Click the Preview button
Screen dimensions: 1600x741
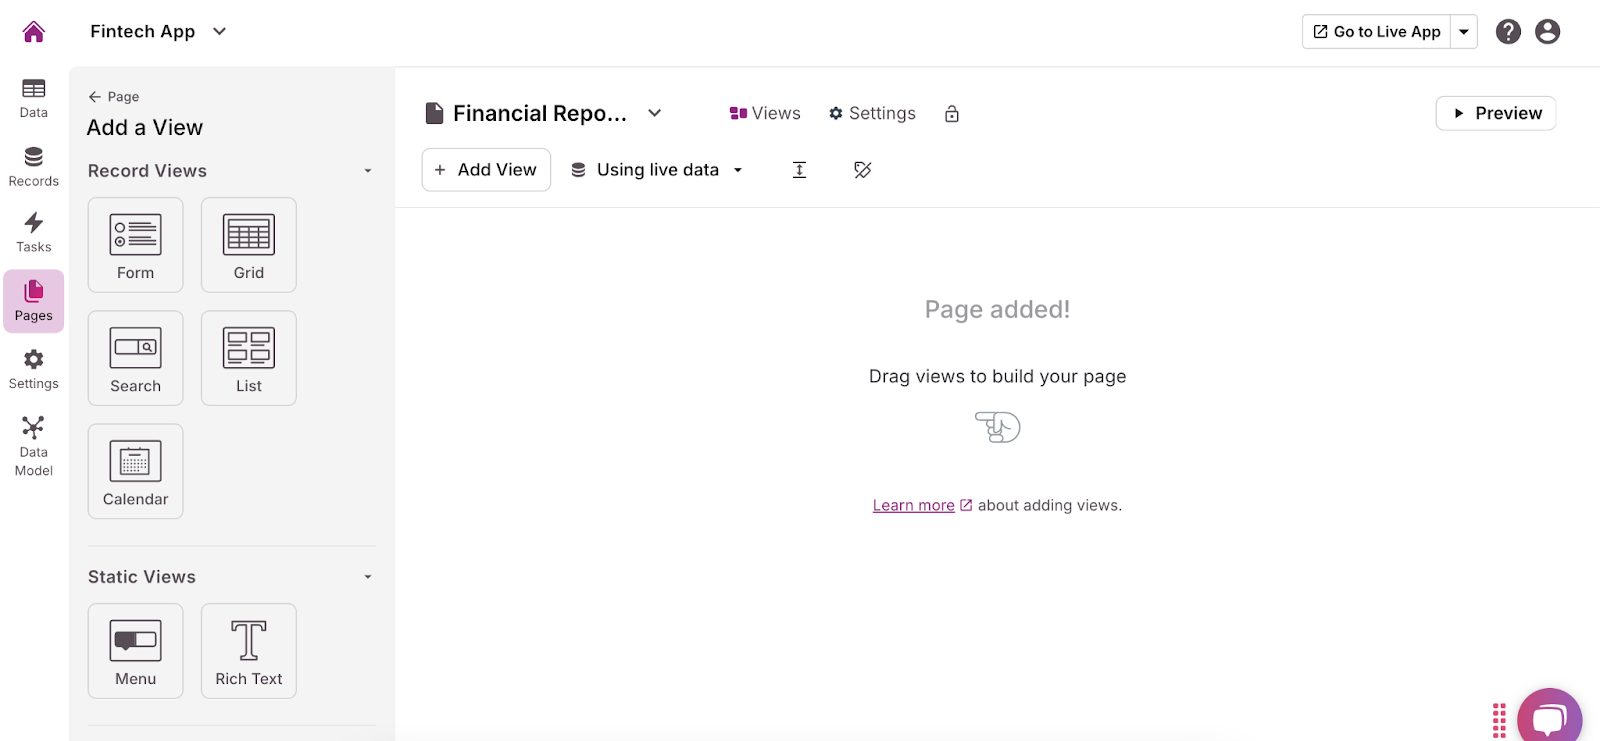pyautogui.click(x=1495, y=113)
